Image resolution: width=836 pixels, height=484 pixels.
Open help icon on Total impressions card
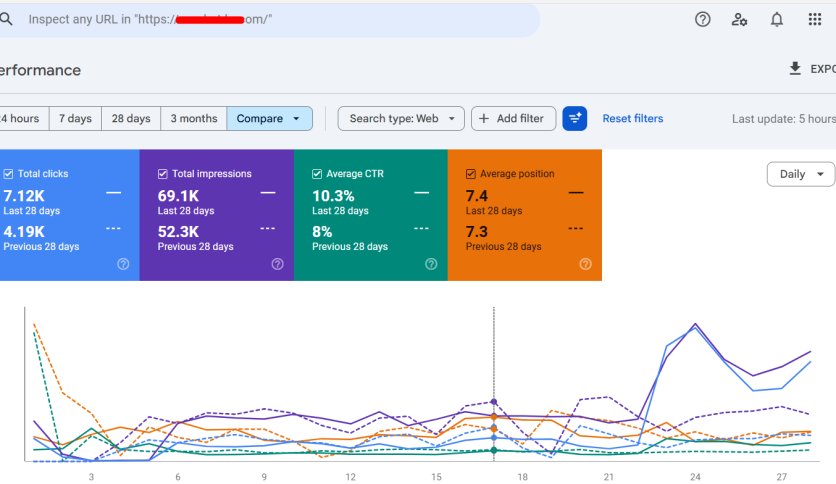point(277,264)
